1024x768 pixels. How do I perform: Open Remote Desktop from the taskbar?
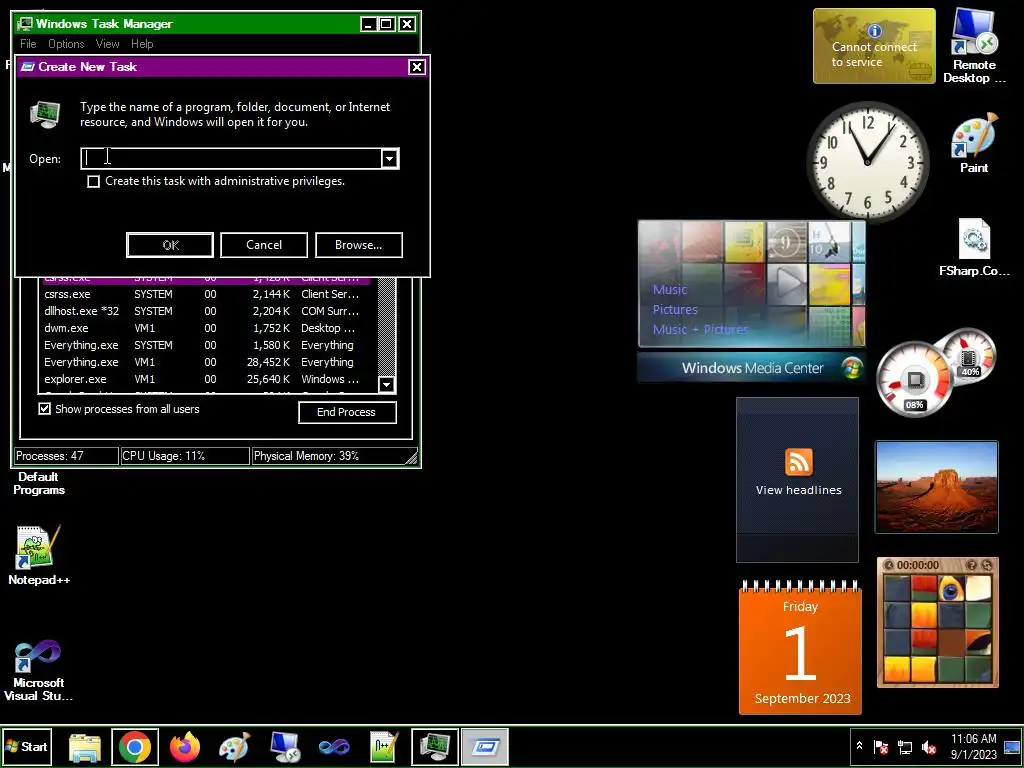pyautogui.click(x=285, y=747)
